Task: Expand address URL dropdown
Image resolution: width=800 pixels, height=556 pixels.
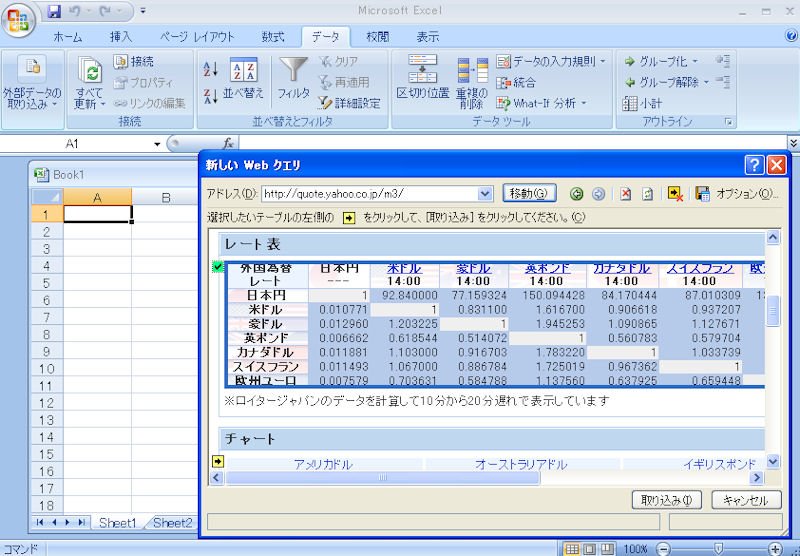Action: click(485, 194)
